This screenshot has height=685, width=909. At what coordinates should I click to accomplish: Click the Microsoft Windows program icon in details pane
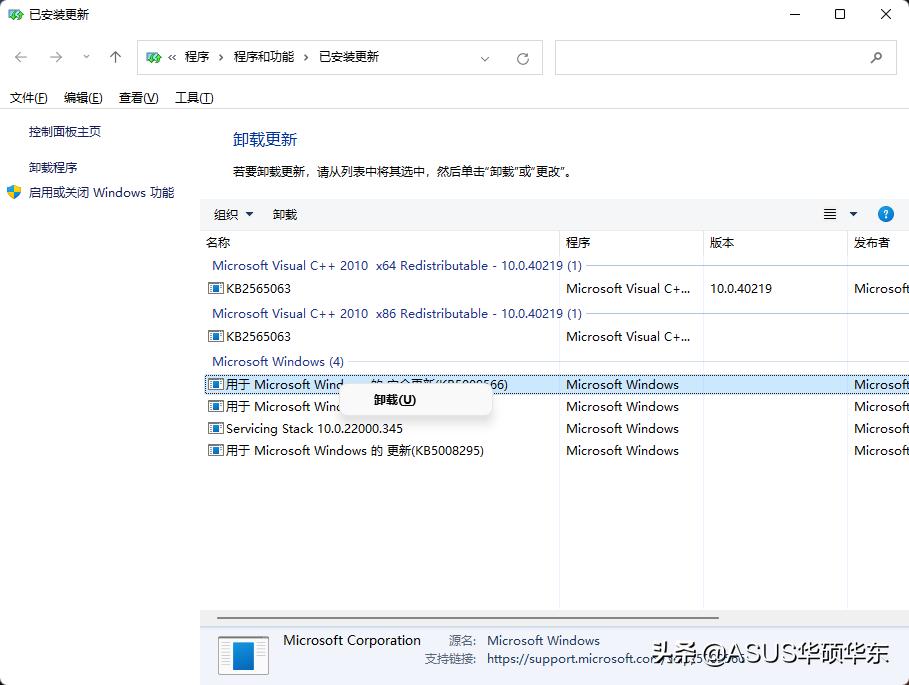241,656
